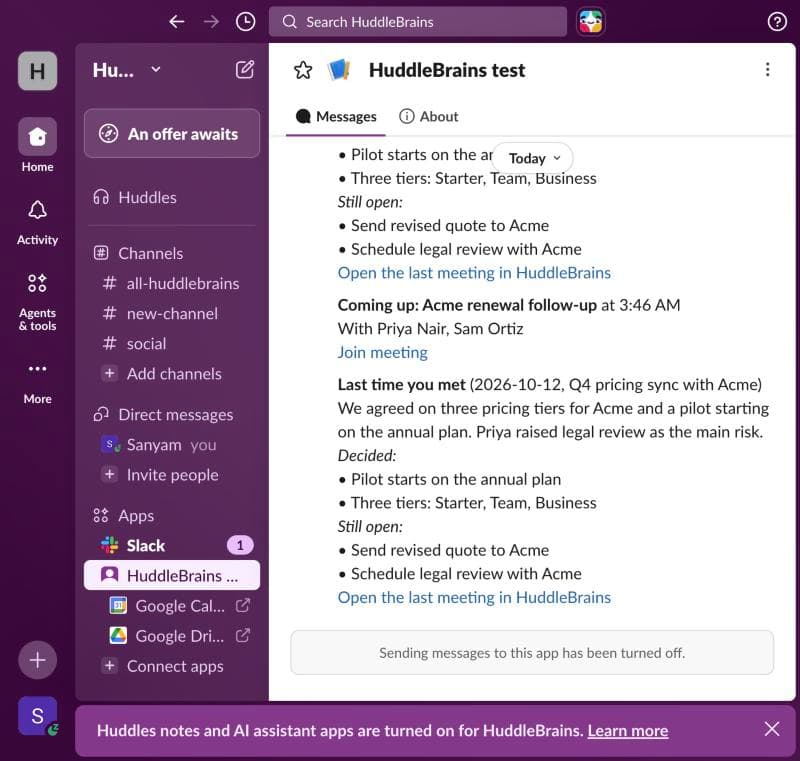Viewport: 800px width, 761px height.
Task: Click the Search HuddleBrains field
Action: point(417,22)
